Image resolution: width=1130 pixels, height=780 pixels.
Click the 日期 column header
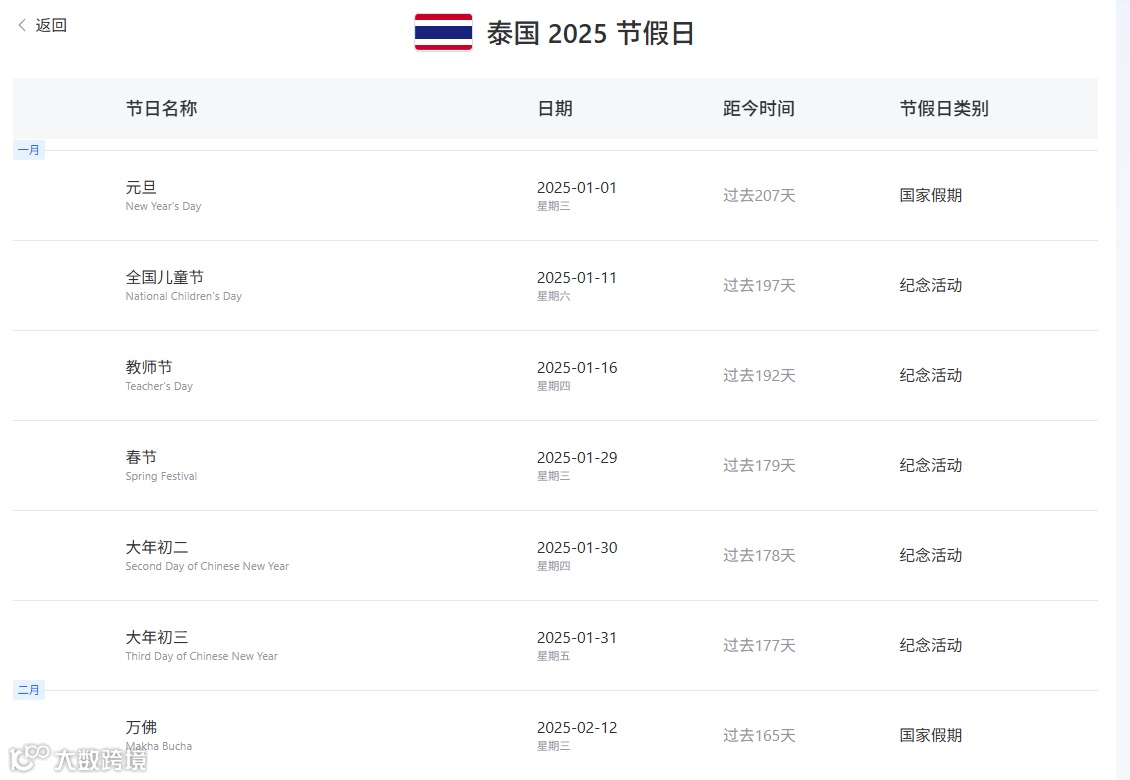click(x=555, y=108)
